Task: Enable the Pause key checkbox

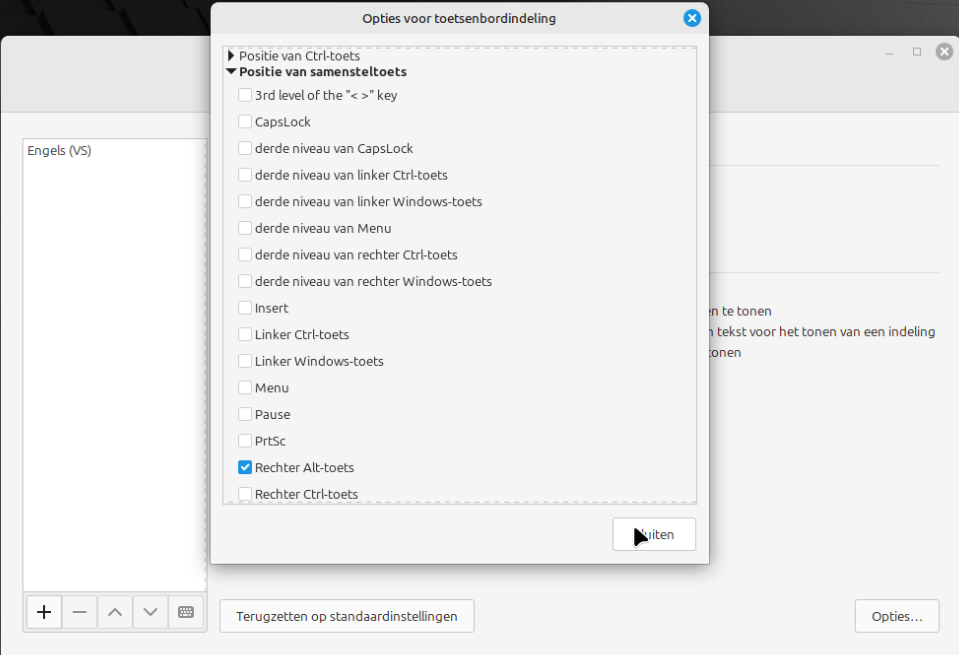Action: [x=245, y=414]
